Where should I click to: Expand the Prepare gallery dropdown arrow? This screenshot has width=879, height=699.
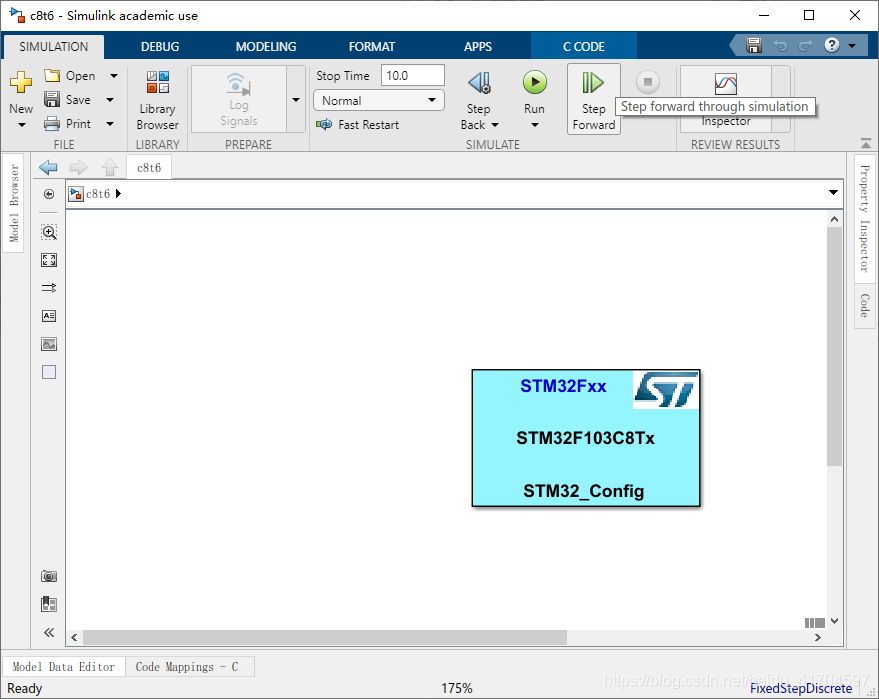pyautogui.click(x=295, y=100)
